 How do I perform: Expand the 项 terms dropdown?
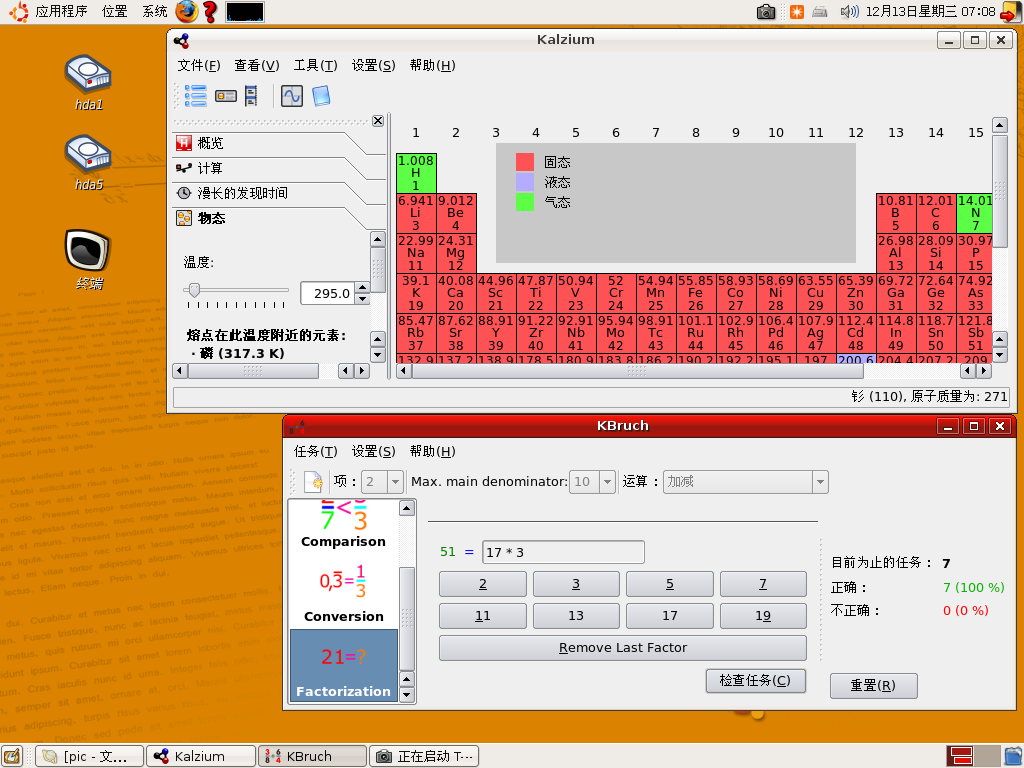(x=394, y=482)
